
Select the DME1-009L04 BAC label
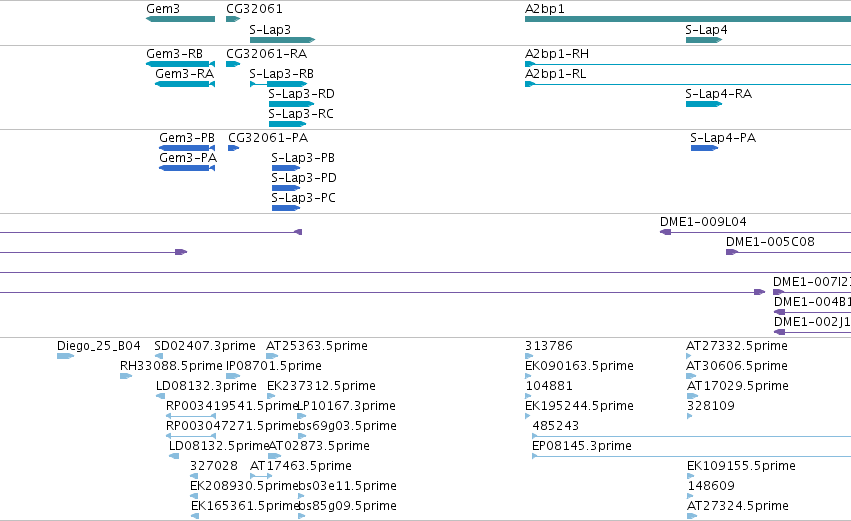pyautogui.click(x=703, y=222)
